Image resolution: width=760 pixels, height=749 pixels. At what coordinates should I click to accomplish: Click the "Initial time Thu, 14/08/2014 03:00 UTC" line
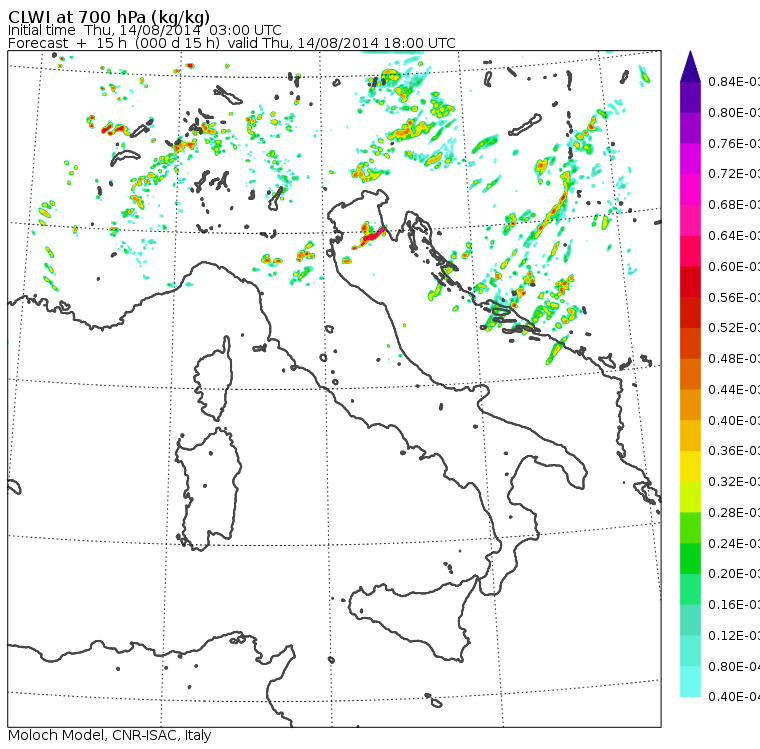[144, 30]
